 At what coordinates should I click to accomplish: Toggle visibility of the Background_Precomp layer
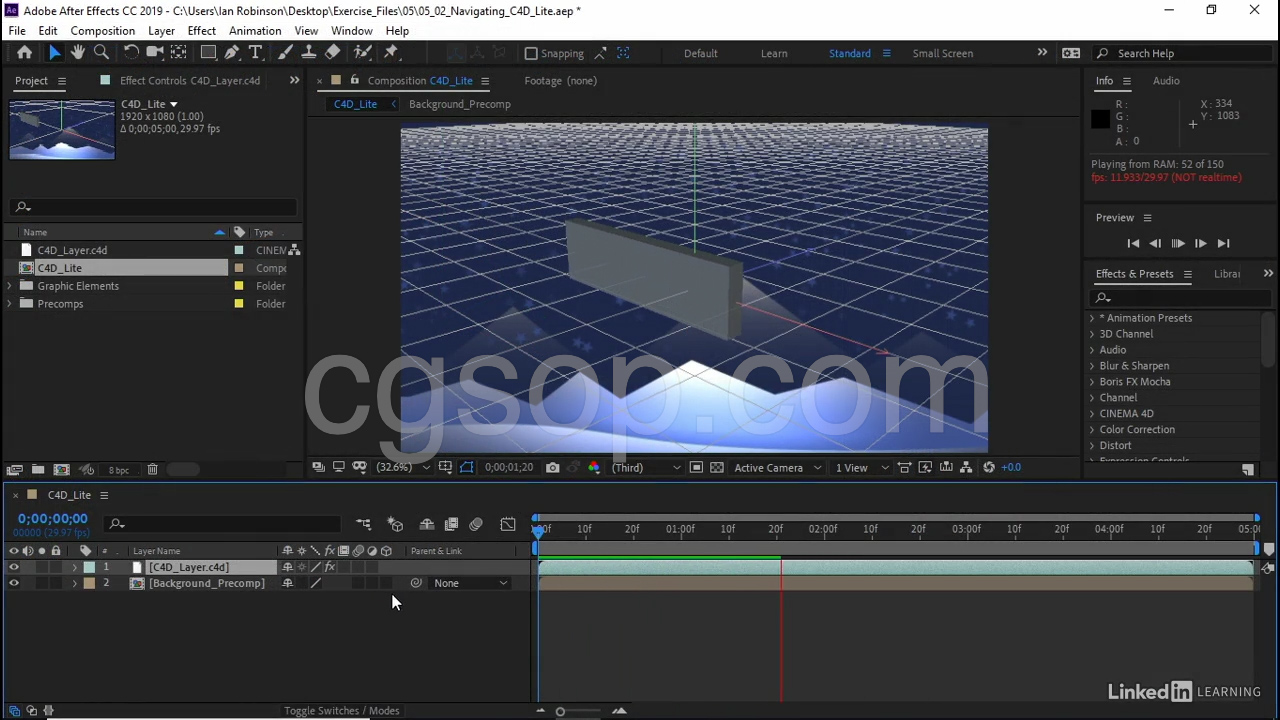click(x=14, y=583)
